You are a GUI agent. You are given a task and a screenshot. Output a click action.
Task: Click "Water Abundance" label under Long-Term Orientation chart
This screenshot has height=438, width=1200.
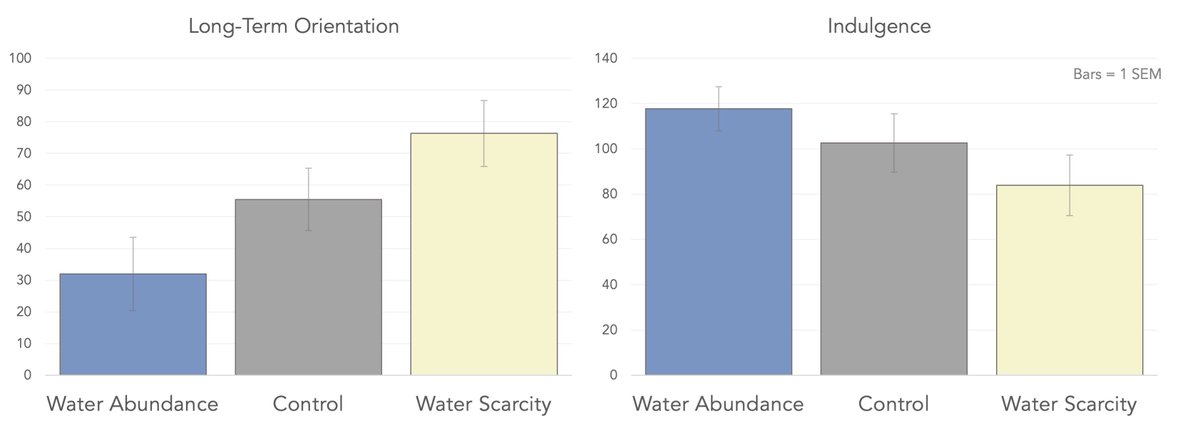click(x=133, y=405)
